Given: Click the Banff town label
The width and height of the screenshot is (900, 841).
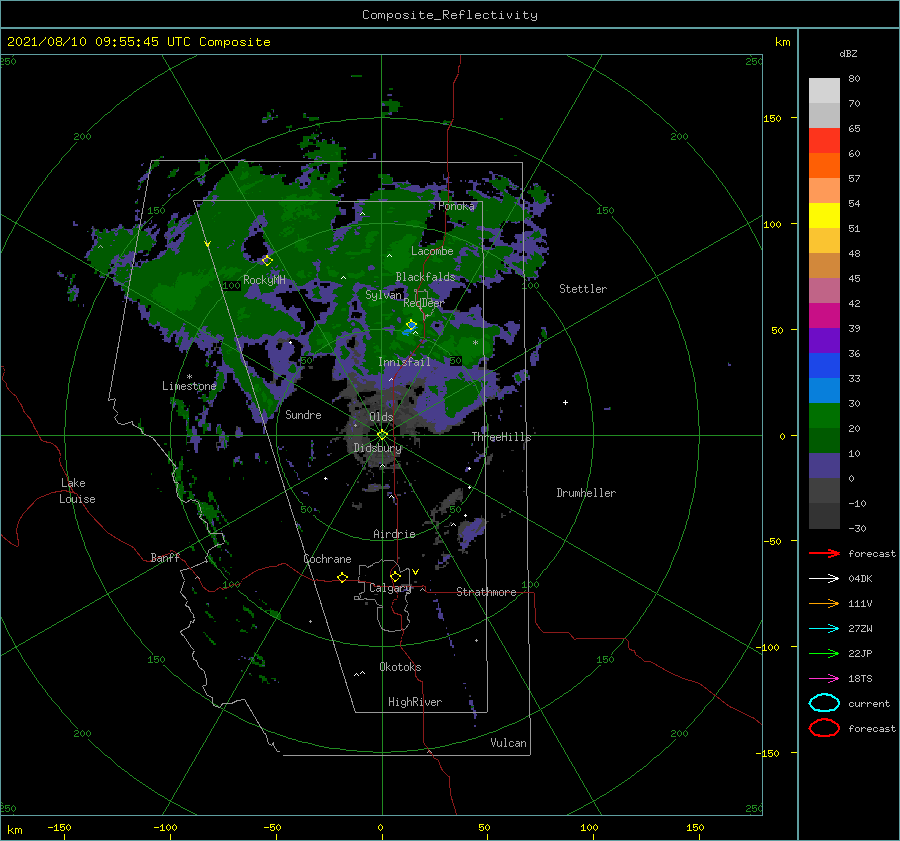Looking at the screenshot, I should (165, 557).
